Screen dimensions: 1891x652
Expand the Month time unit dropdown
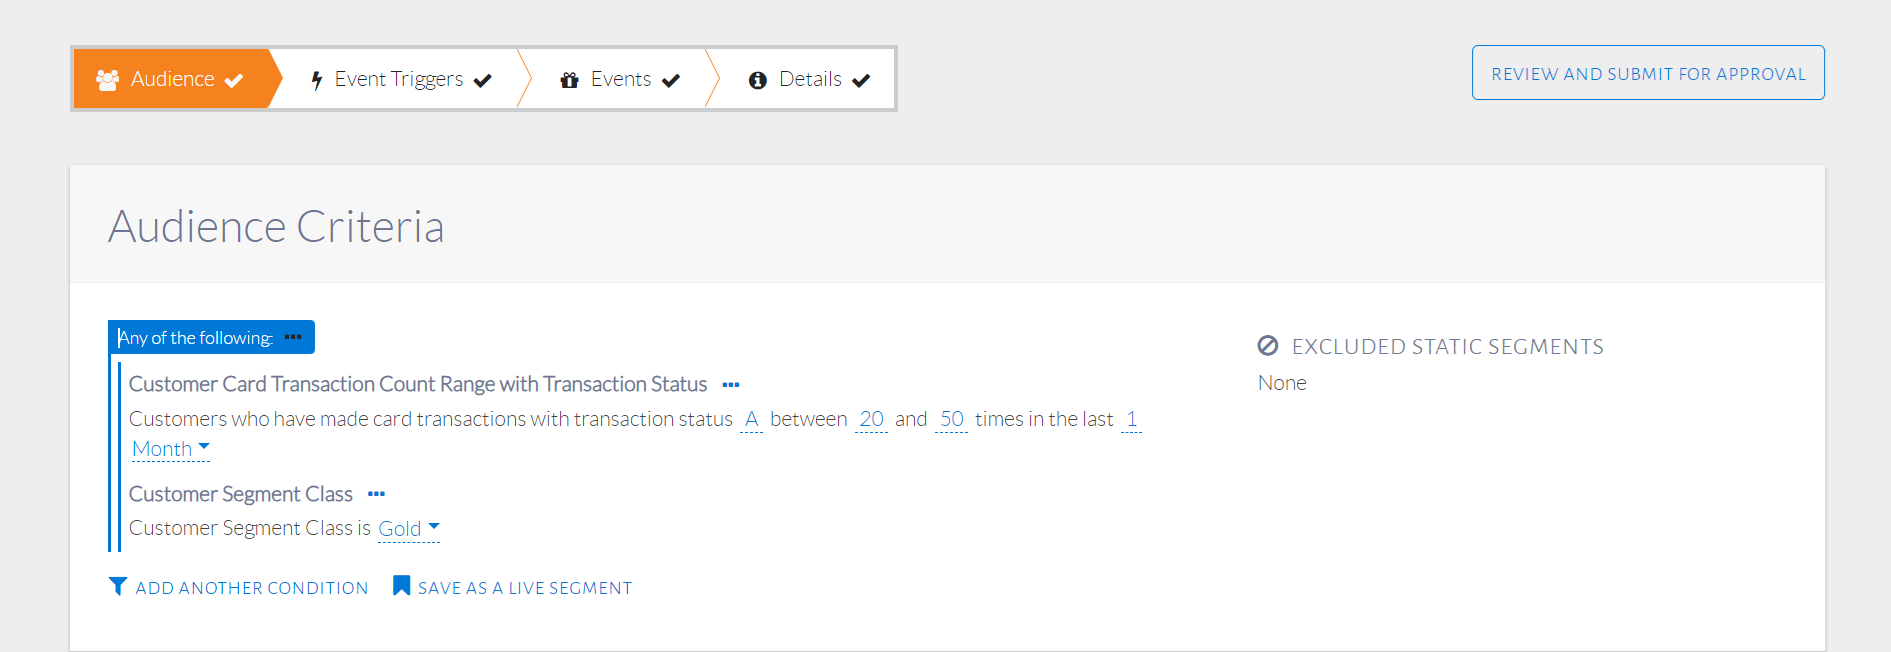170,449
